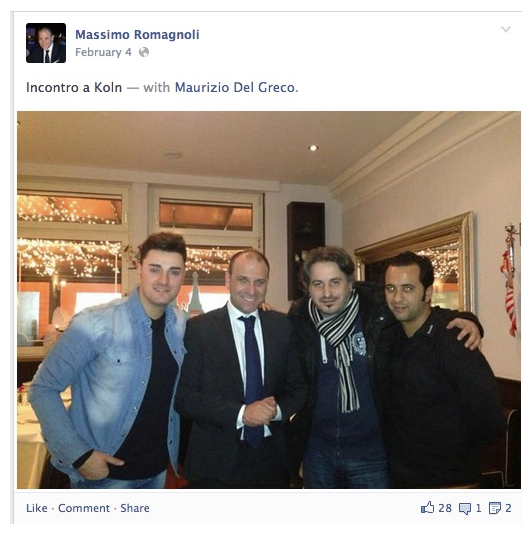Click the man in suit and blue tie
532x537 pixels.
point(240,368)
